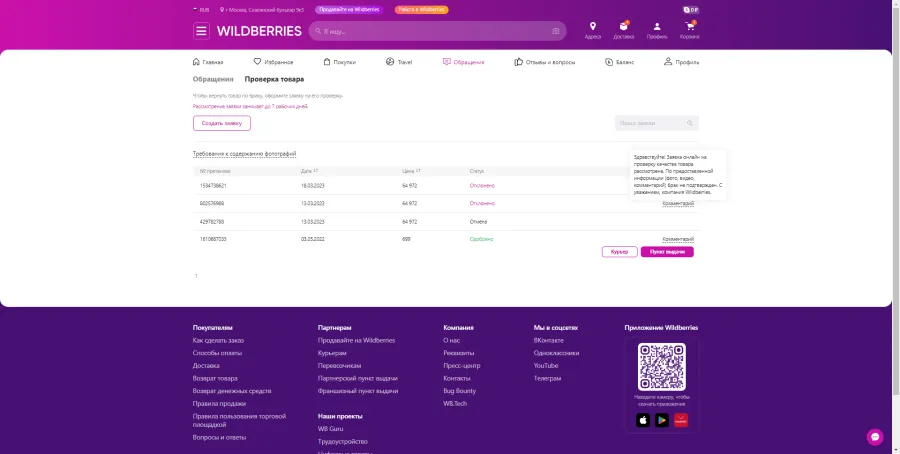This screenshot has height=454, width=900.
Task: Choose Курьер return option
Action: point(619,252)
